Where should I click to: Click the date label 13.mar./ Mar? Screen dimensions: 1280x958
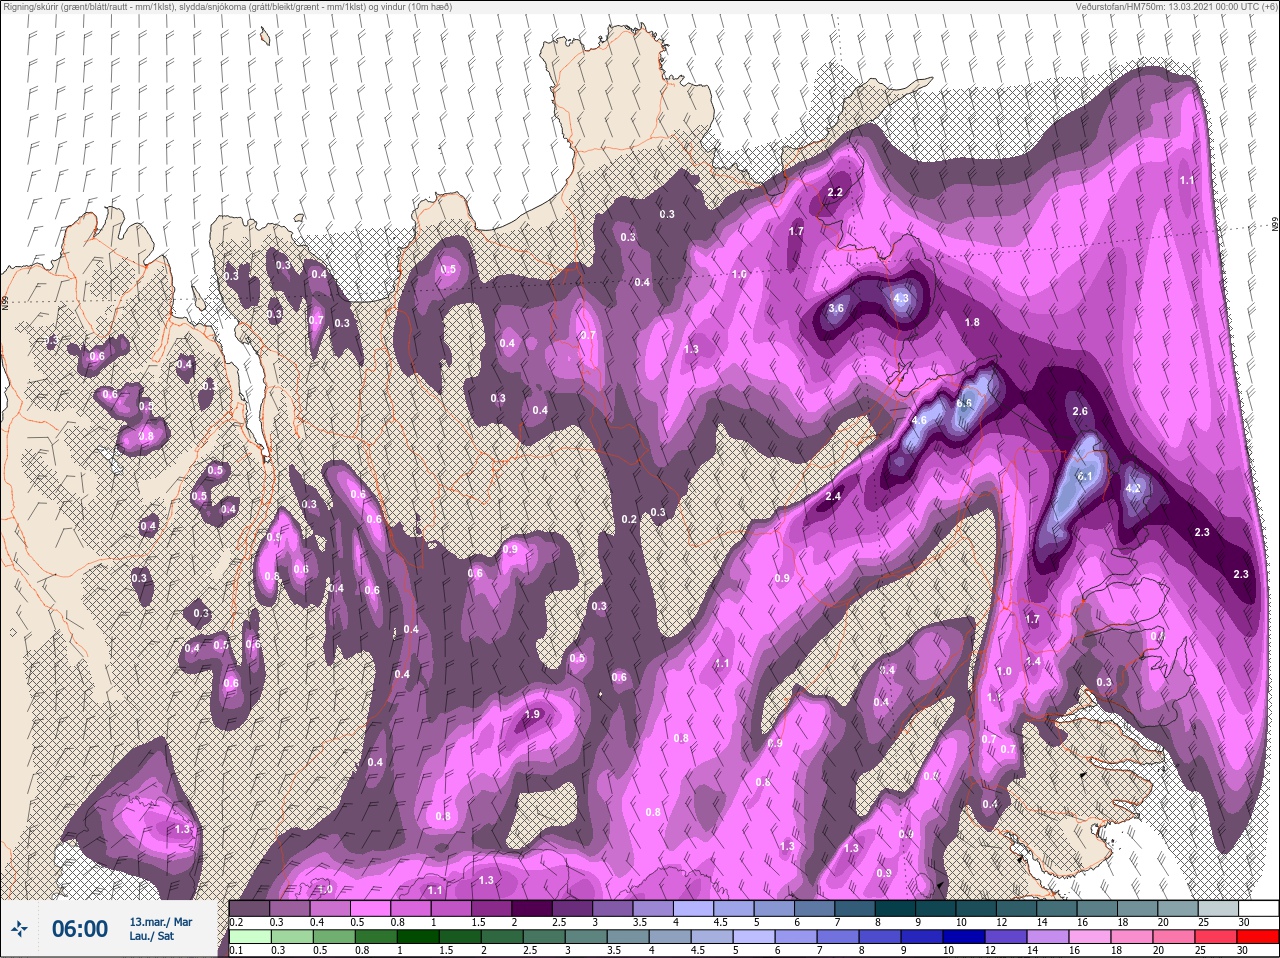(161, 922)
